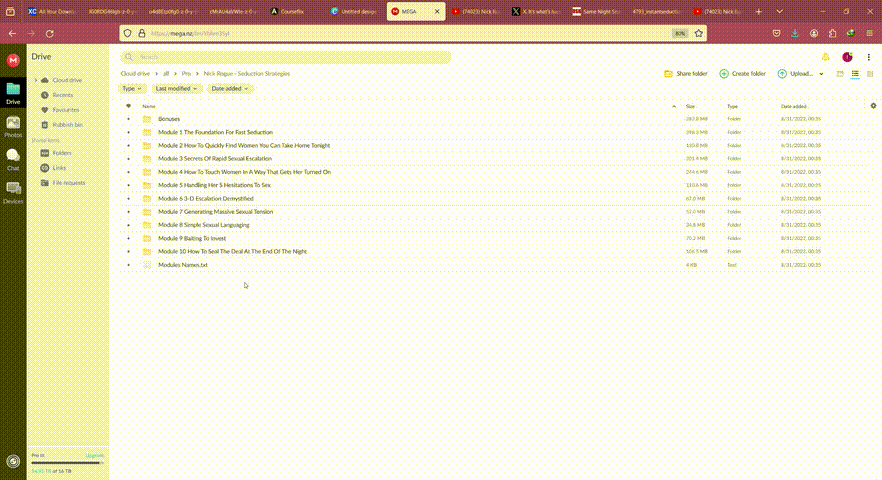882x480 pixels.
Task: Open the Last modified filter dropdown
Action: [176, 88]
